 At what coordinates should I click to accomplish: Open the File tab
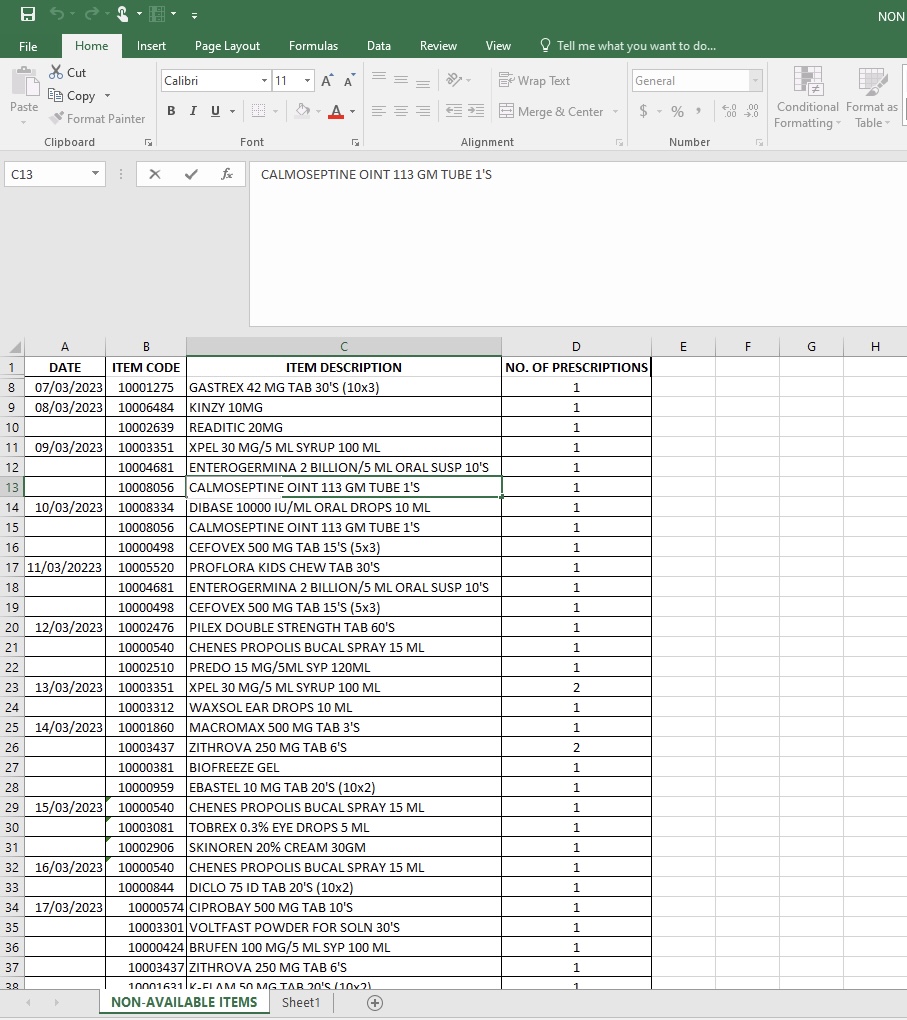tap(28, 46)
